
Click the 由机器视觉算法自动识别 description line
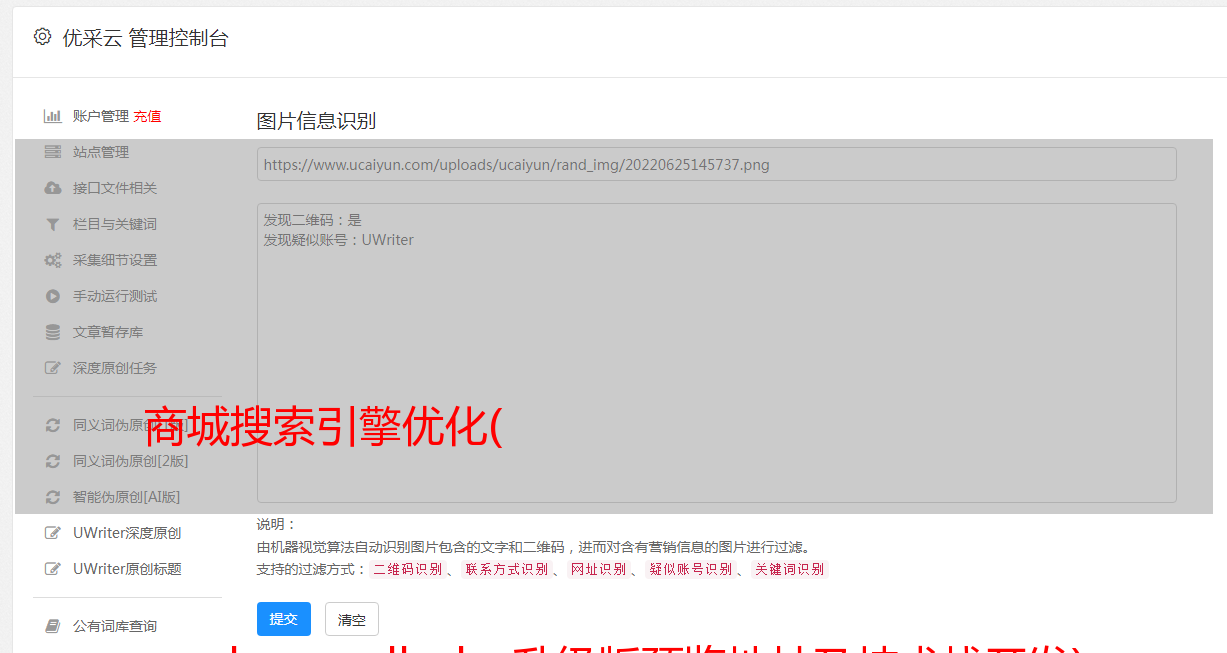pyautogui.click(x=533, y=547)
